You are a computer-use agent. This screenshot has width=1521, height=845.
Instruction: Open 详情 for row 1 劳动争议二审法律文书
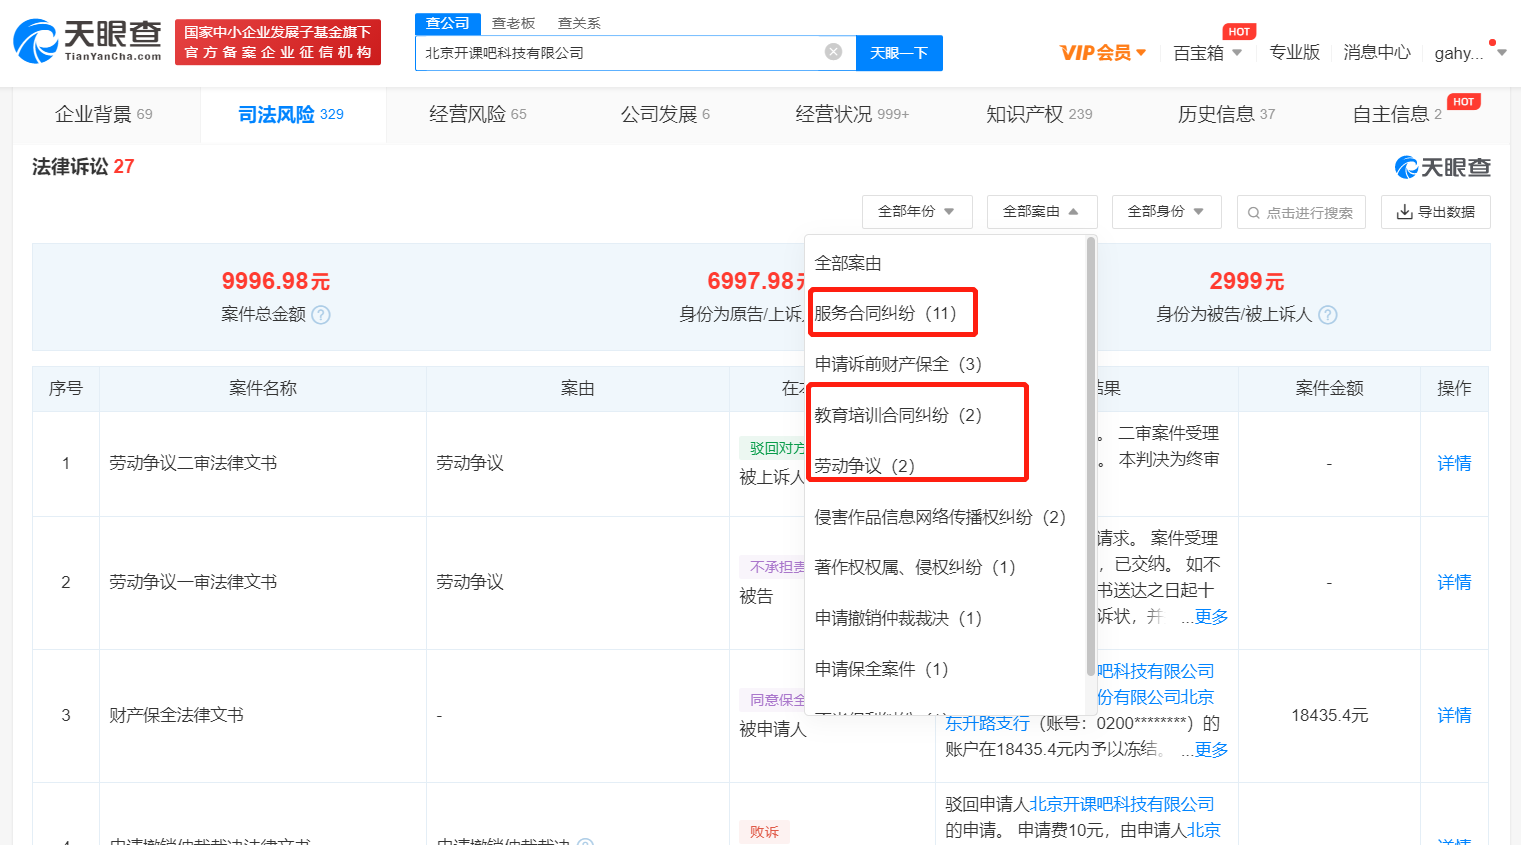coord(1454,463)
